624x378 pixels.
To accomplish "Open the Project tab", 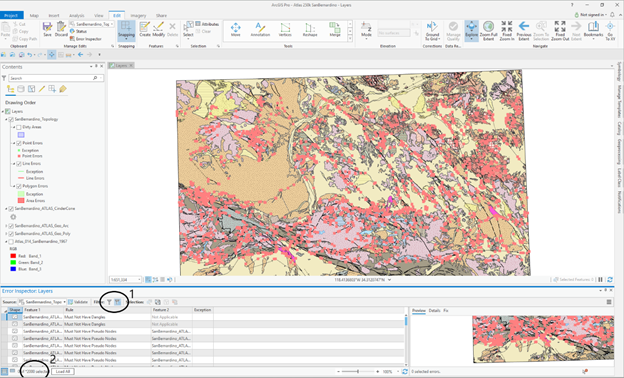I will (12, 16).
